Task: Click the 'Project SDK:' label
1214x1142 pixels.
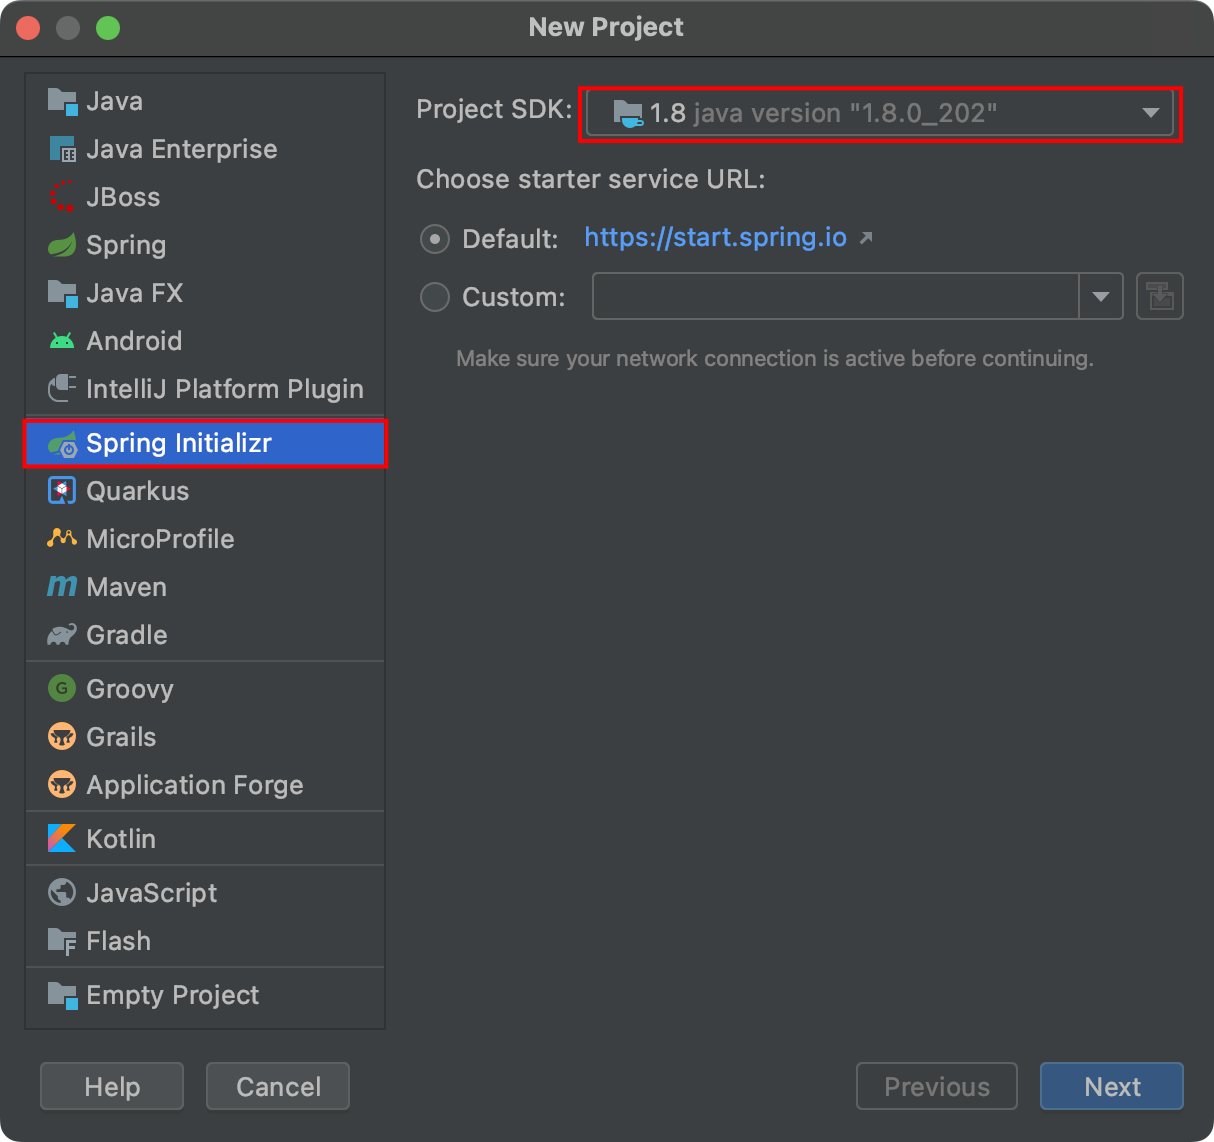Action: tap(494, 109)
